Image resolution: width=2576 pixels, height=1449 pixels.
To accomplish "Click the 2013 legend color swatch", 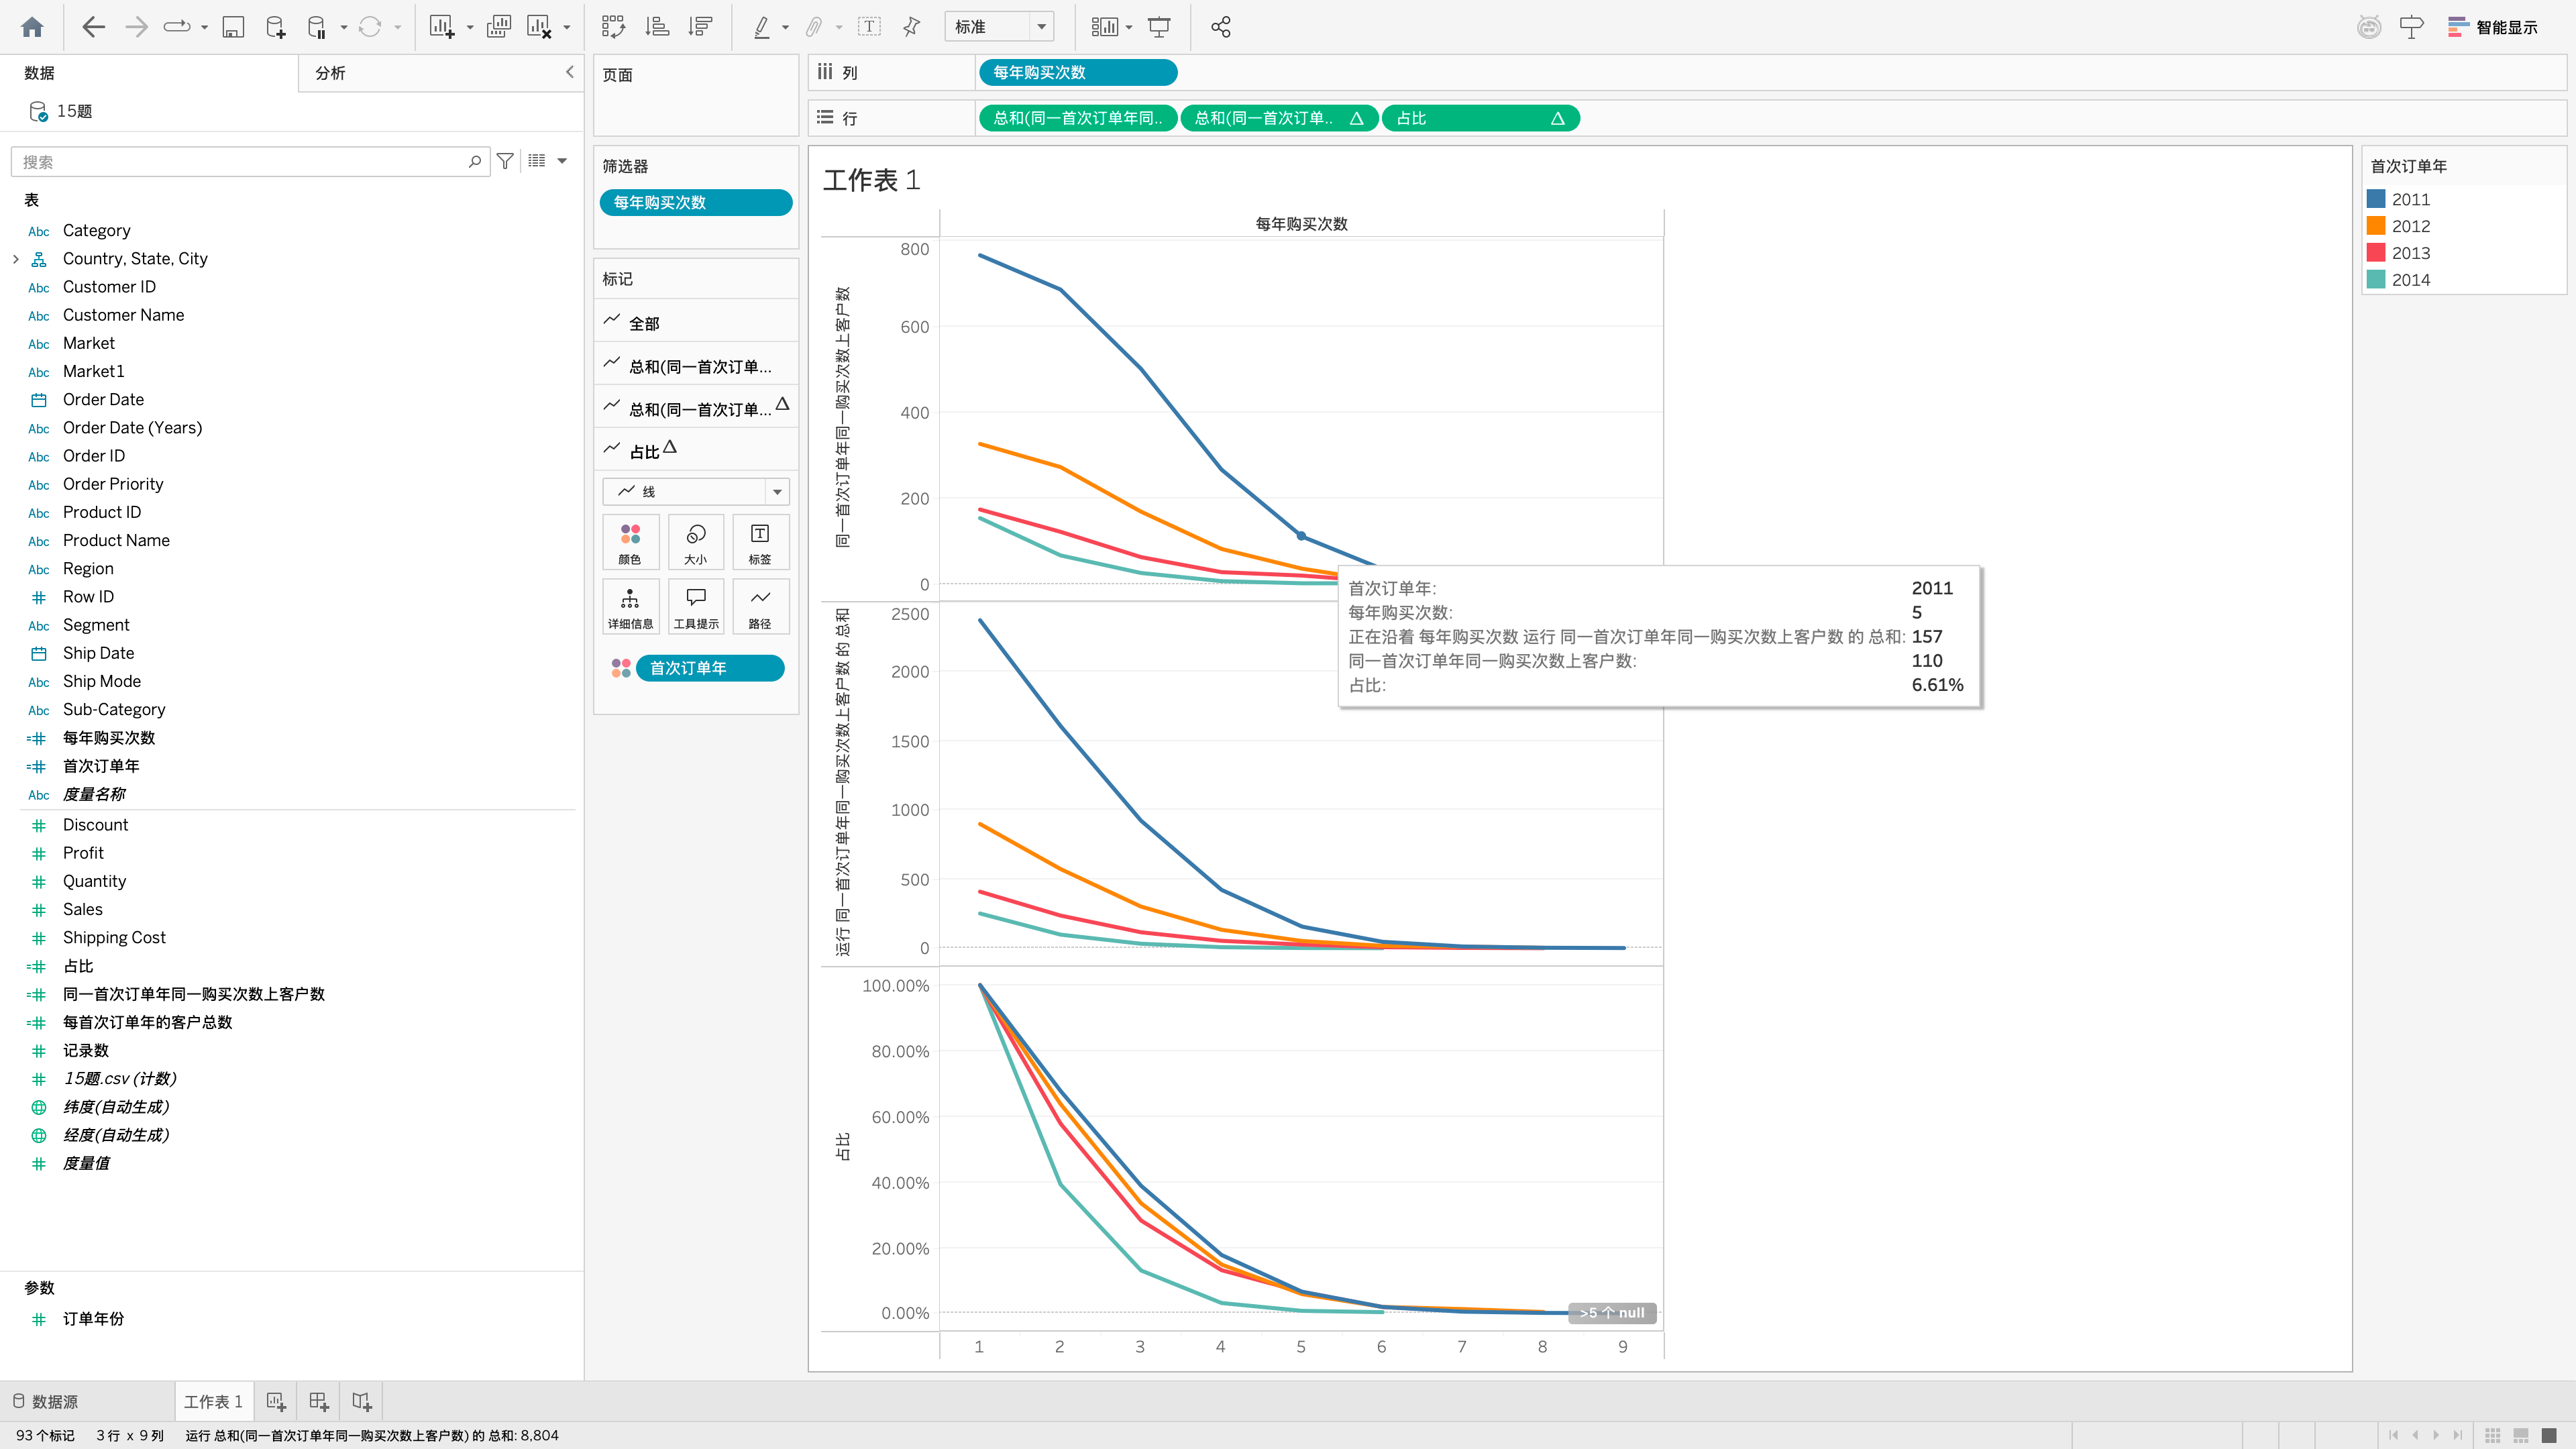I will [x=2377, y=253].
